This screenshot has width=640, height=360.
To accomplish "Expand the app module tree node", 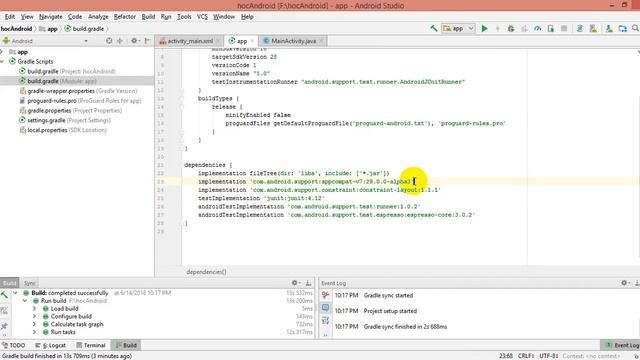I will click(2, 52).
